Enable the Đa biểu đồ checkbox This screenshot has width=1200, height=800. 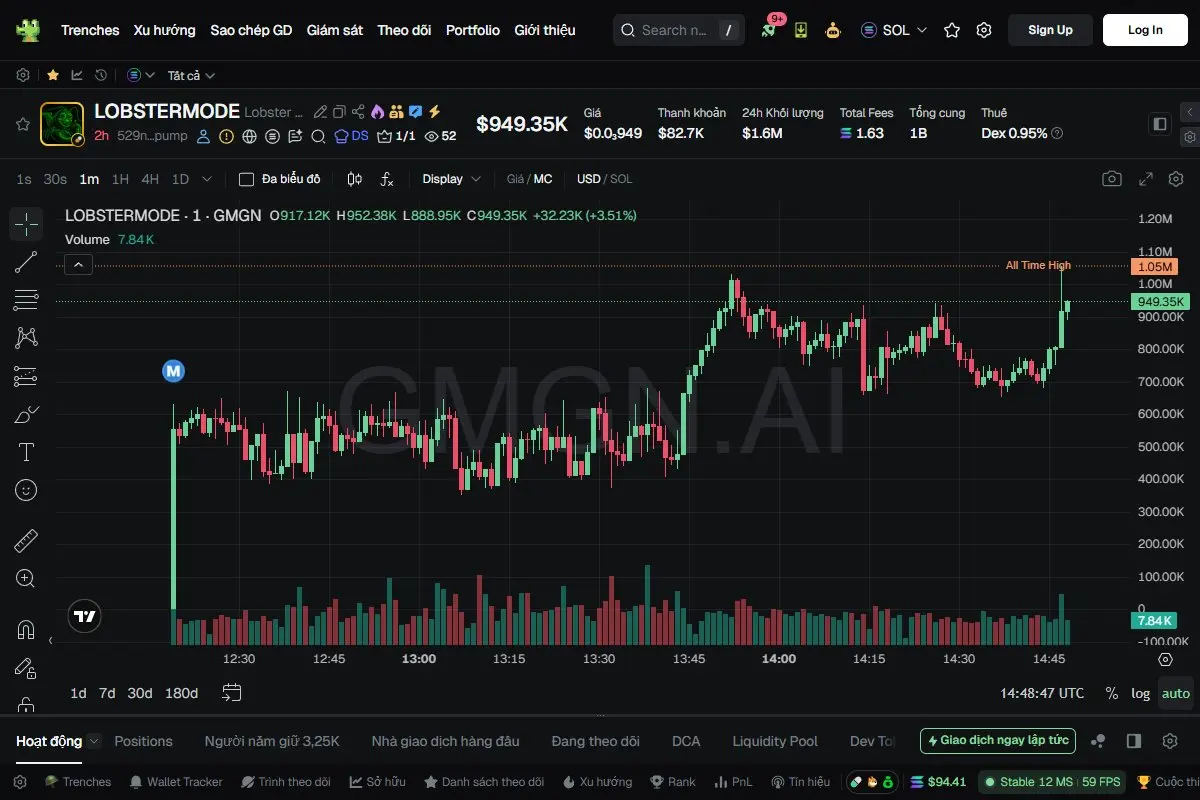(246, 179)
